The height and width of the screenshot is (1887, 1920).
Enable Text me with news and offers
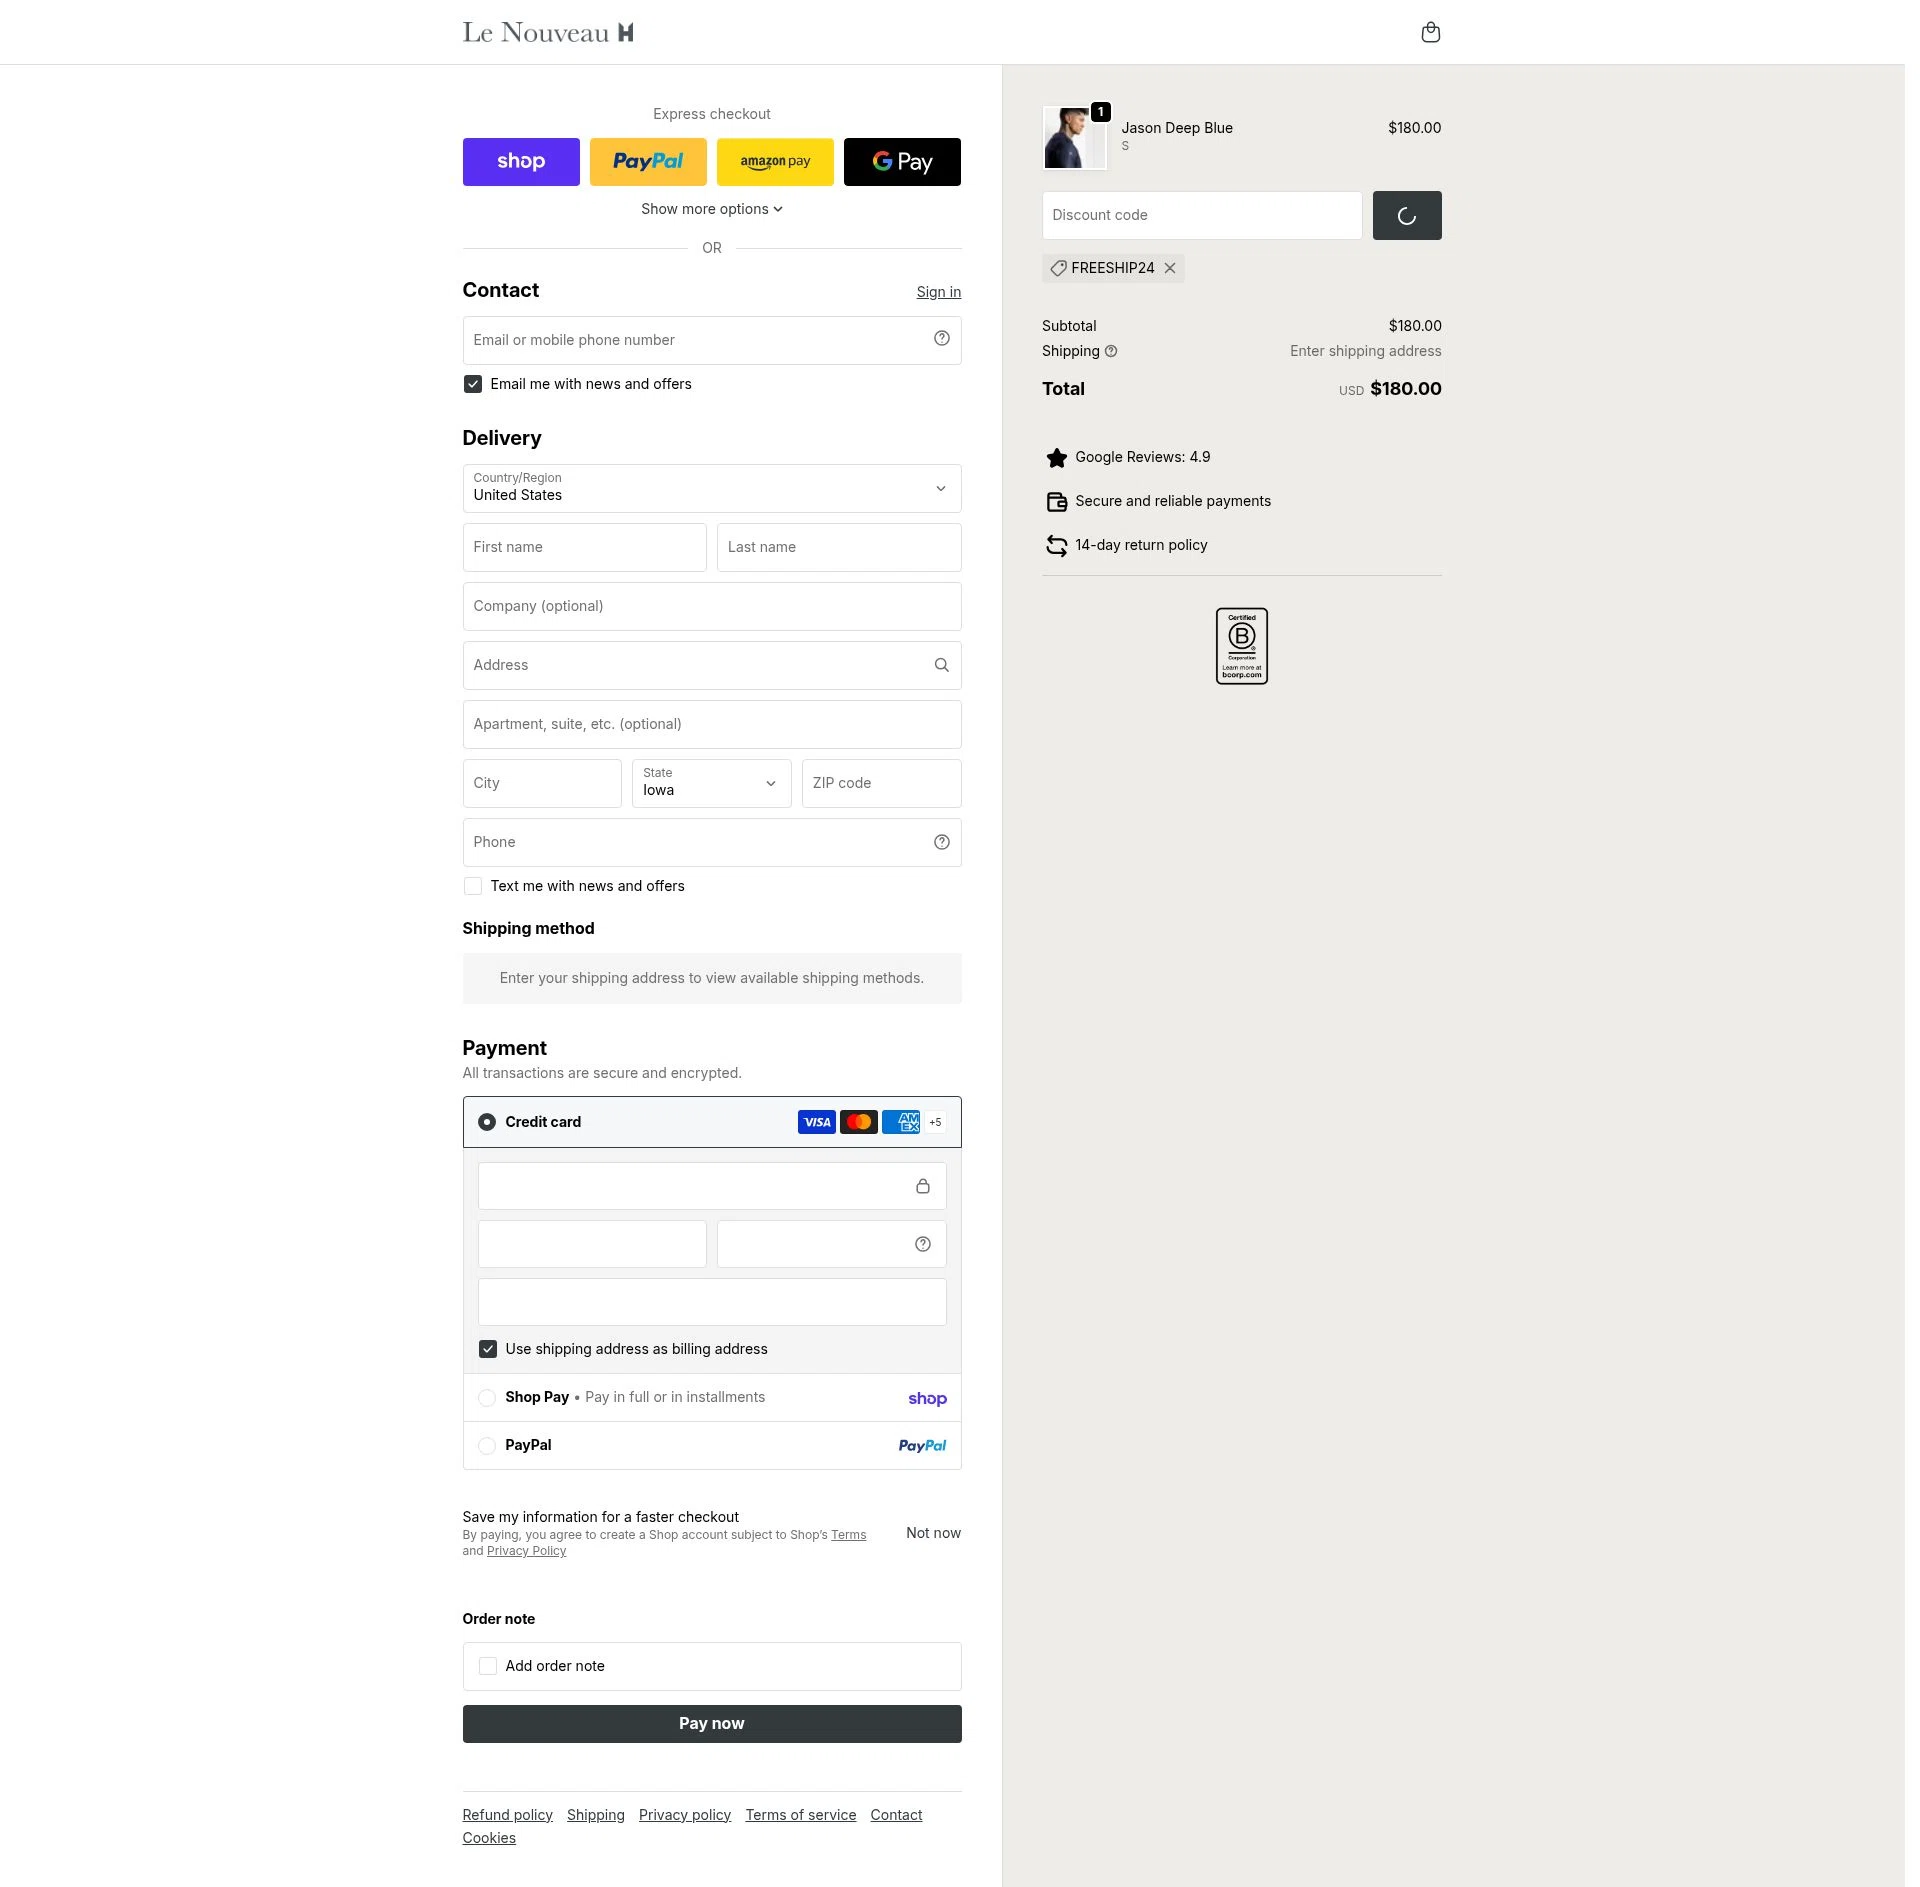[x=473, y=886]
